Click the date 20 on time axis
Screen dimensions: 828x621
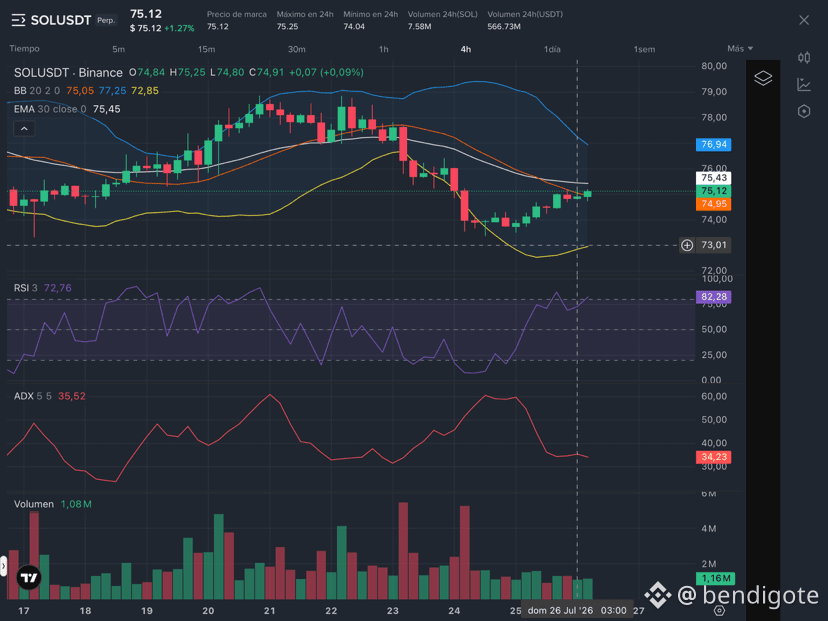(x=208, y=611)
